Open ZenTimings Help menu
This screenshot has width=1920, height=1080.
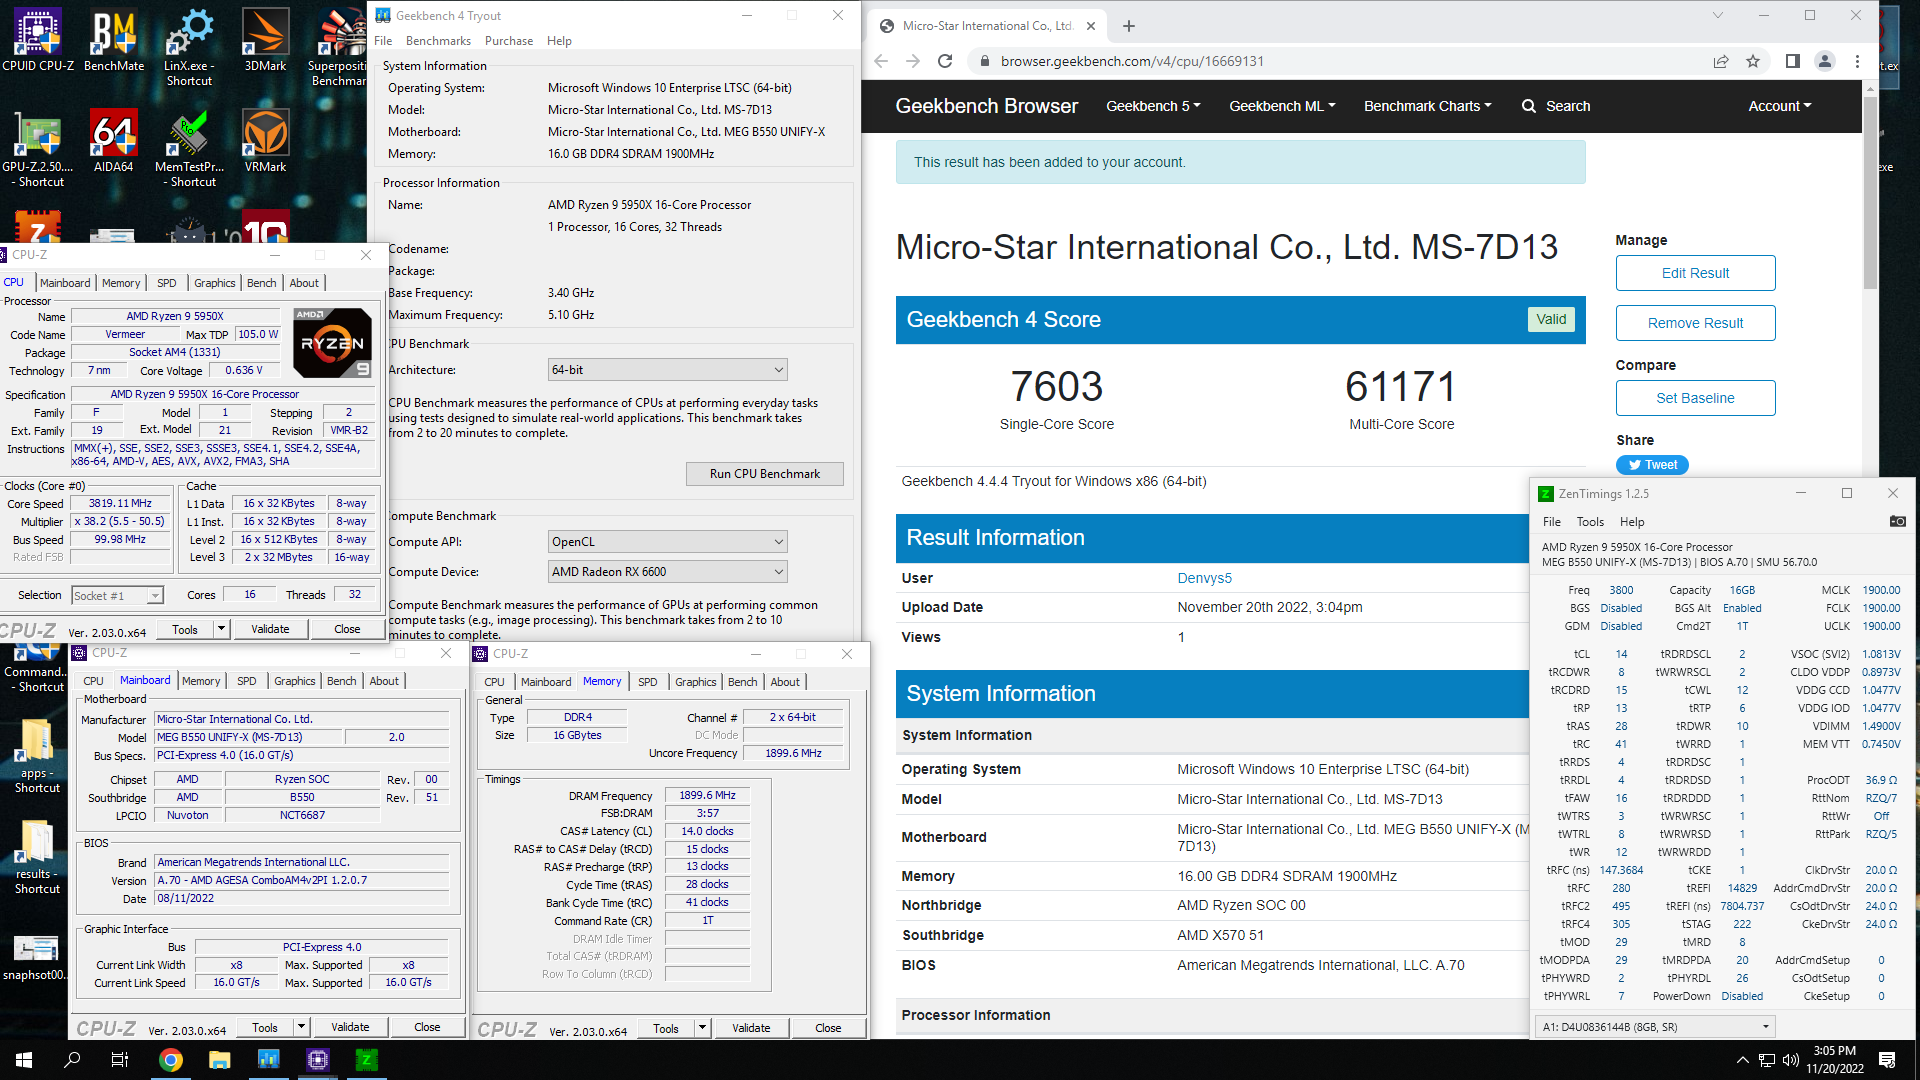(1632, 522)
